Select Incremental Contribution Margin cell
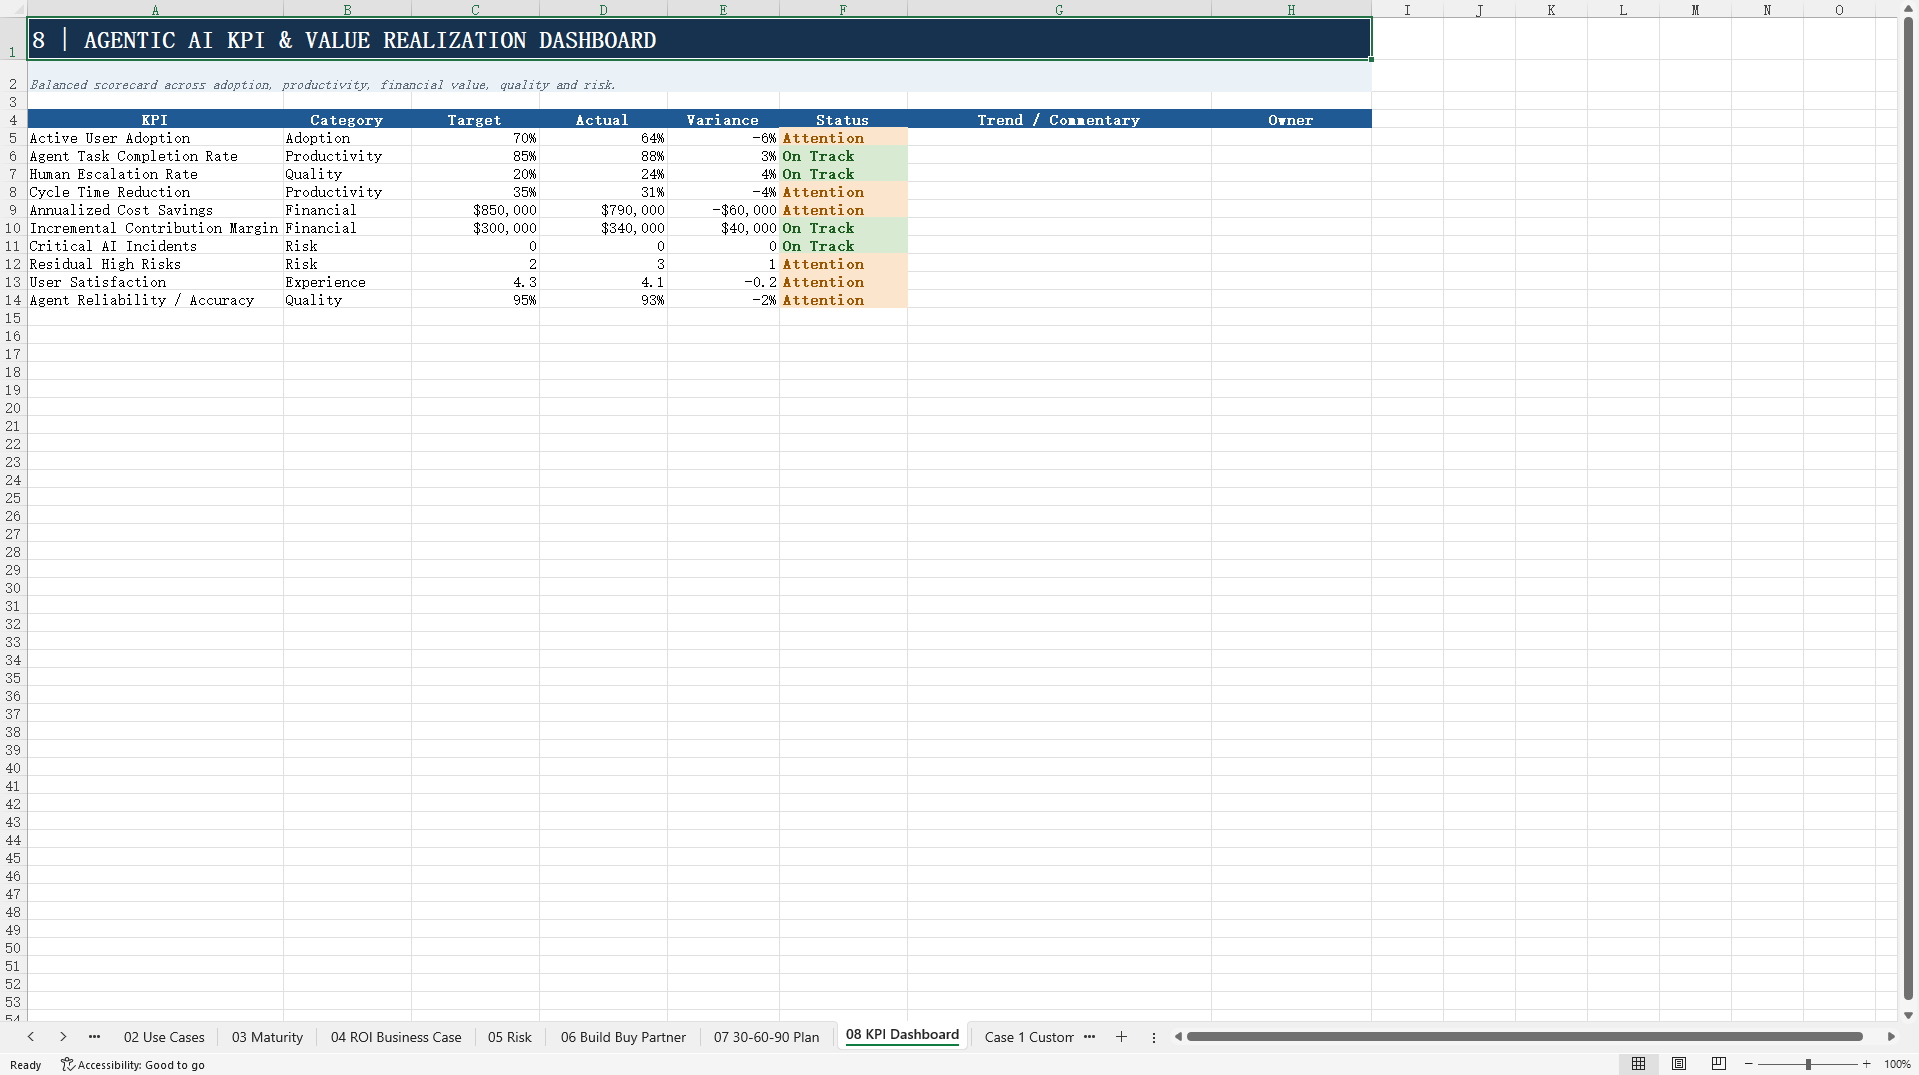Viewport: 1919px width, 1075px height. 155,228
